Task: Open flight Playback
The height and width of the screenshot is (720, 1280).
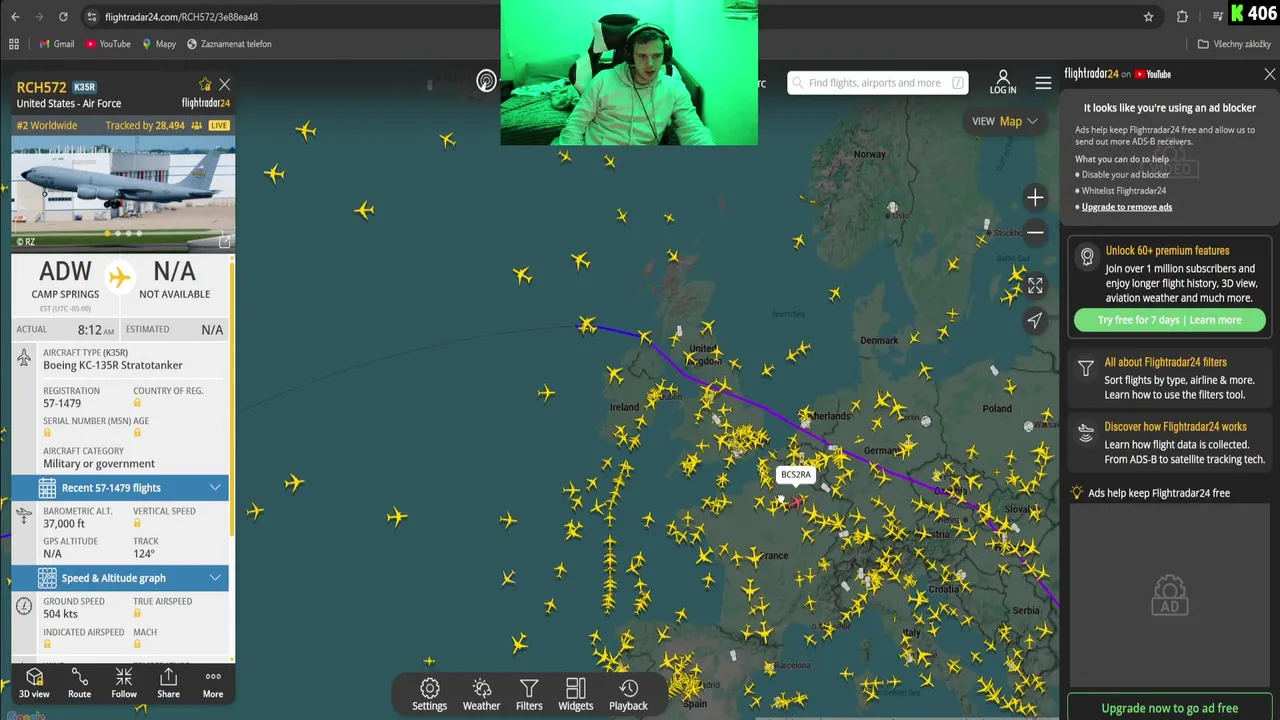Action: [x=629, y=695]
